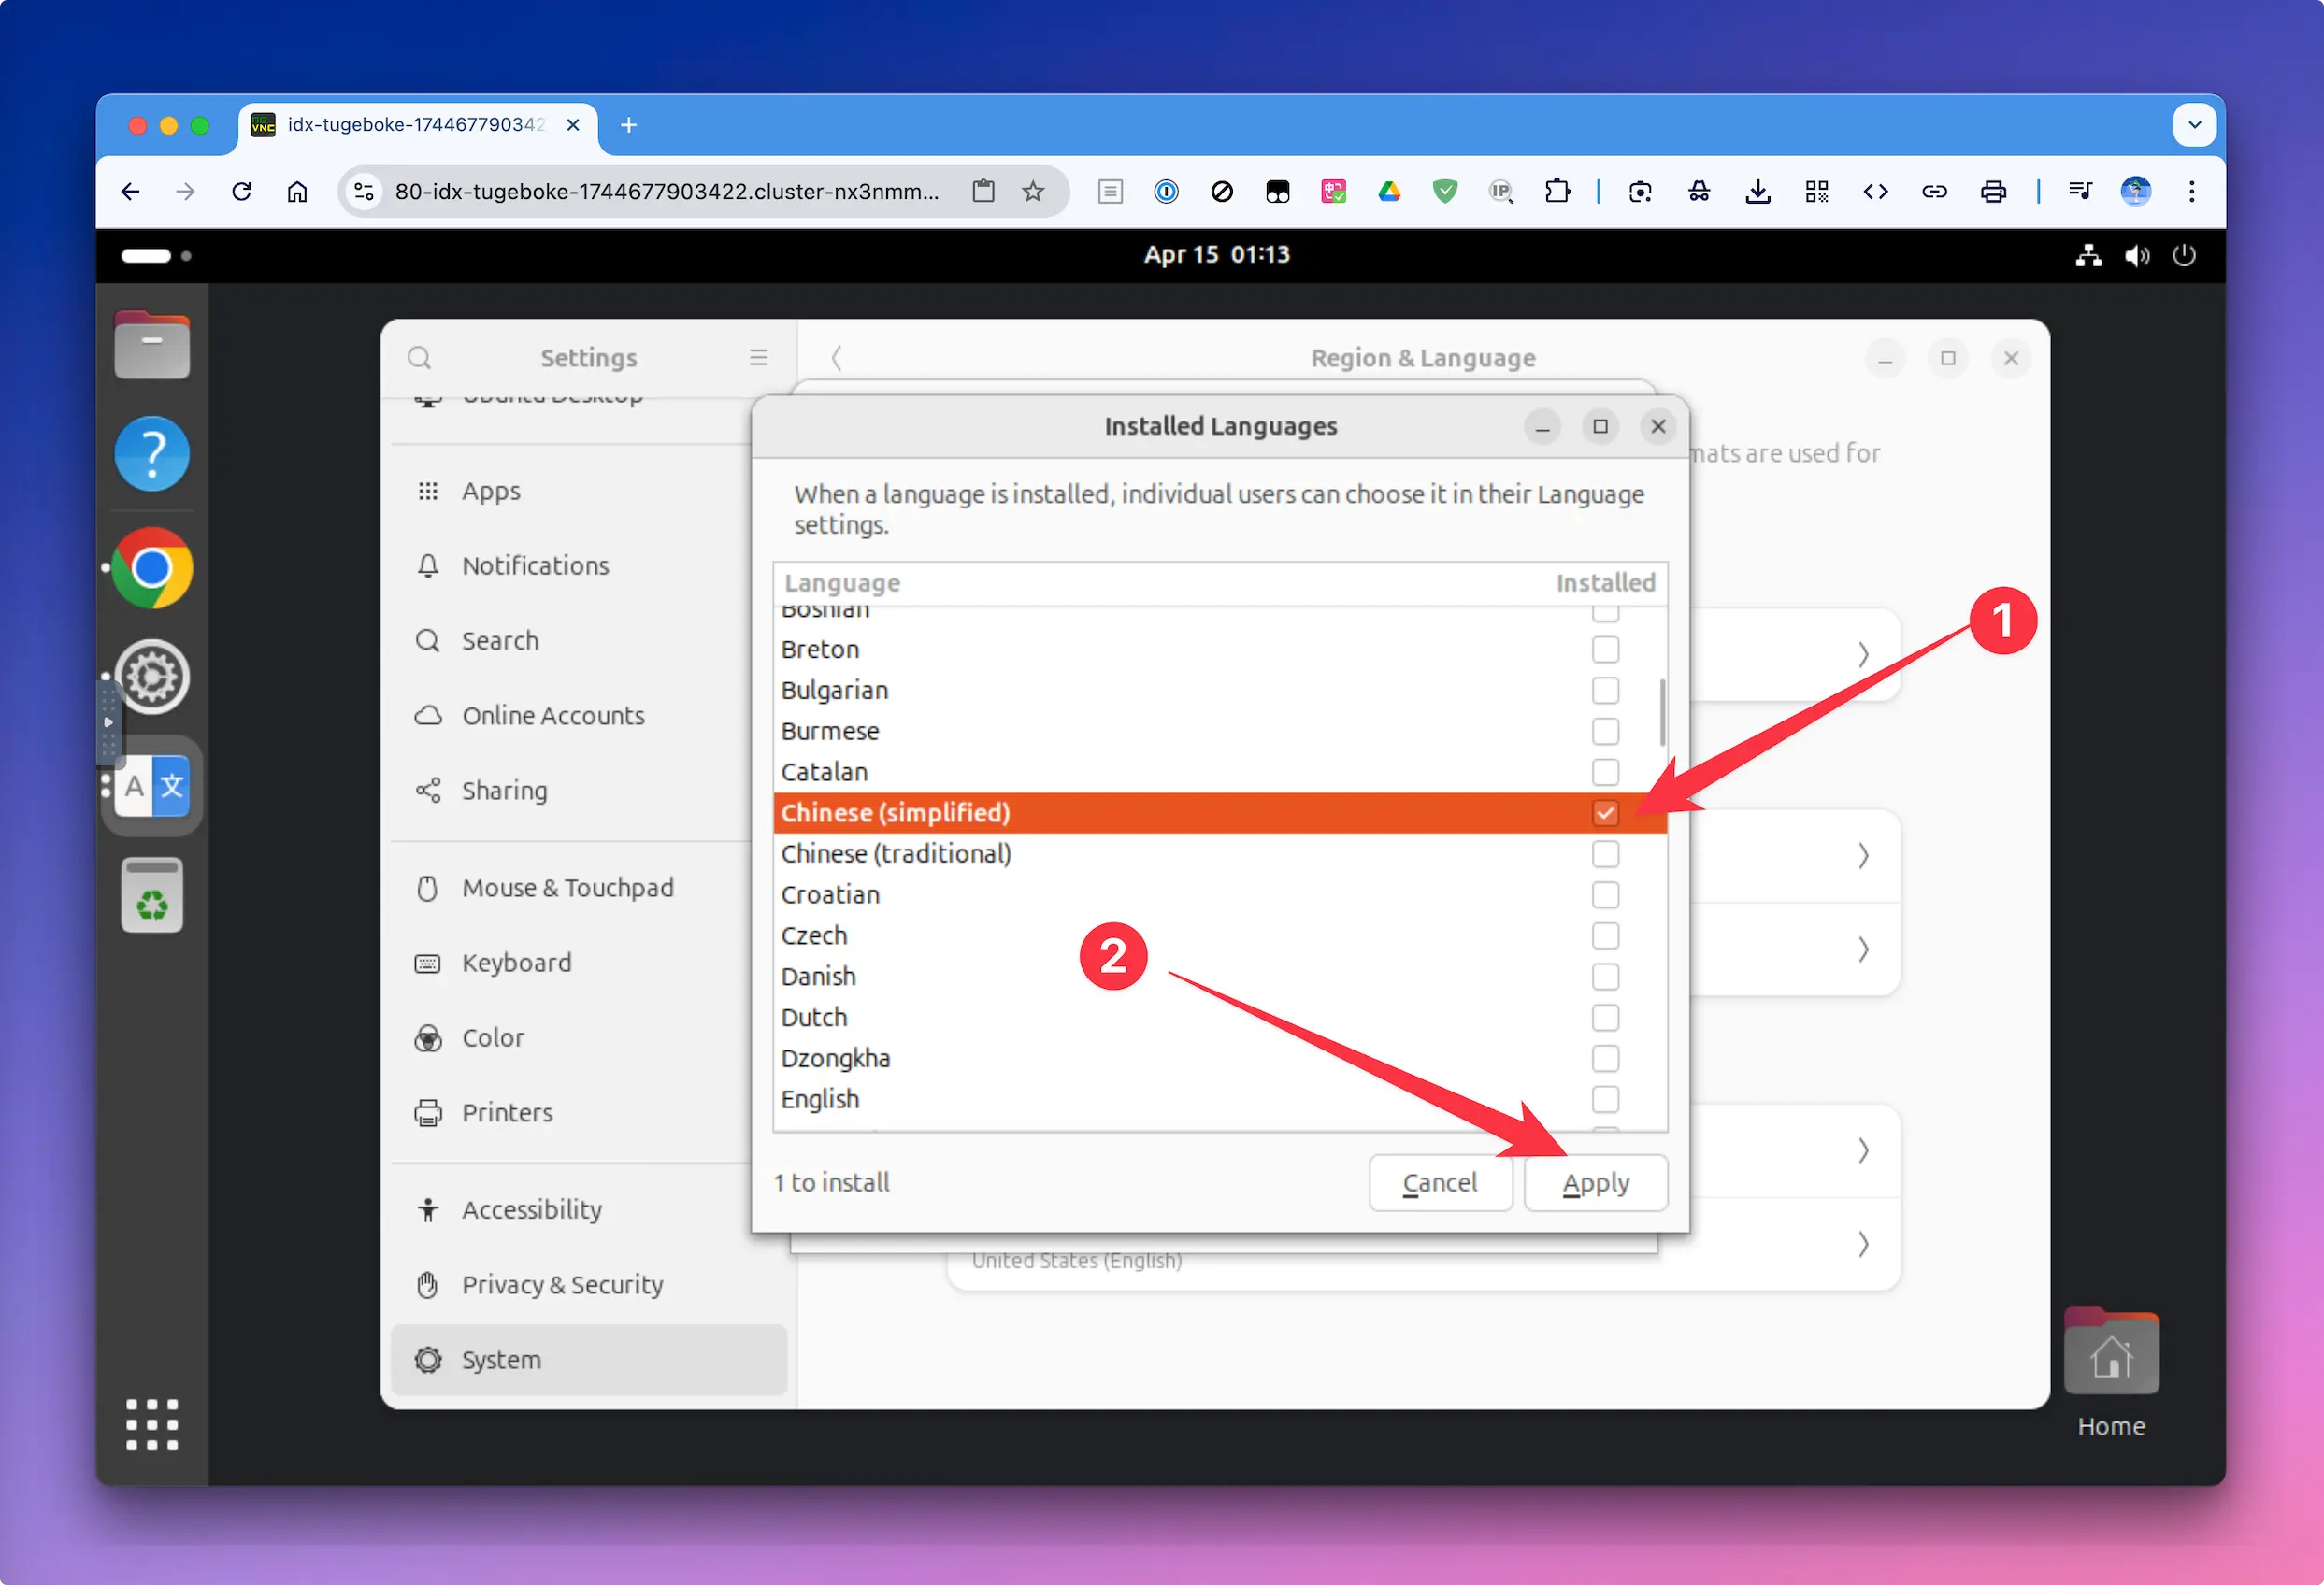This screenshot has width=2324, height=1585.
Task: Go back in Region & Language panel
Action: pos(837,358)
